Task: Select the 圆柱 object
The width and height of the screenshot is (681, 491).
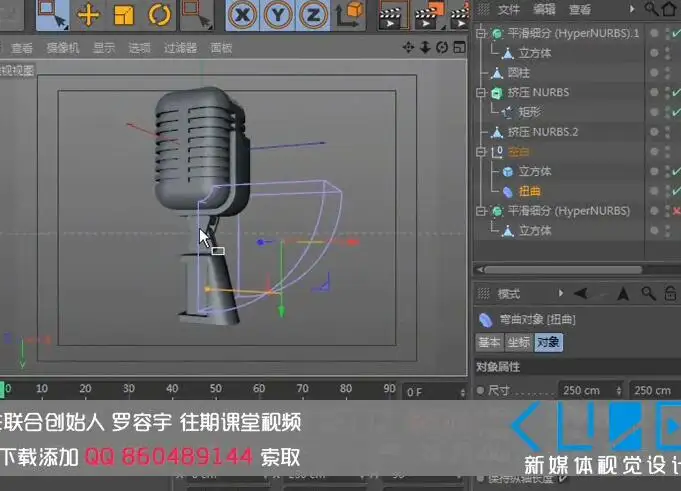Action: click(519, 72)
